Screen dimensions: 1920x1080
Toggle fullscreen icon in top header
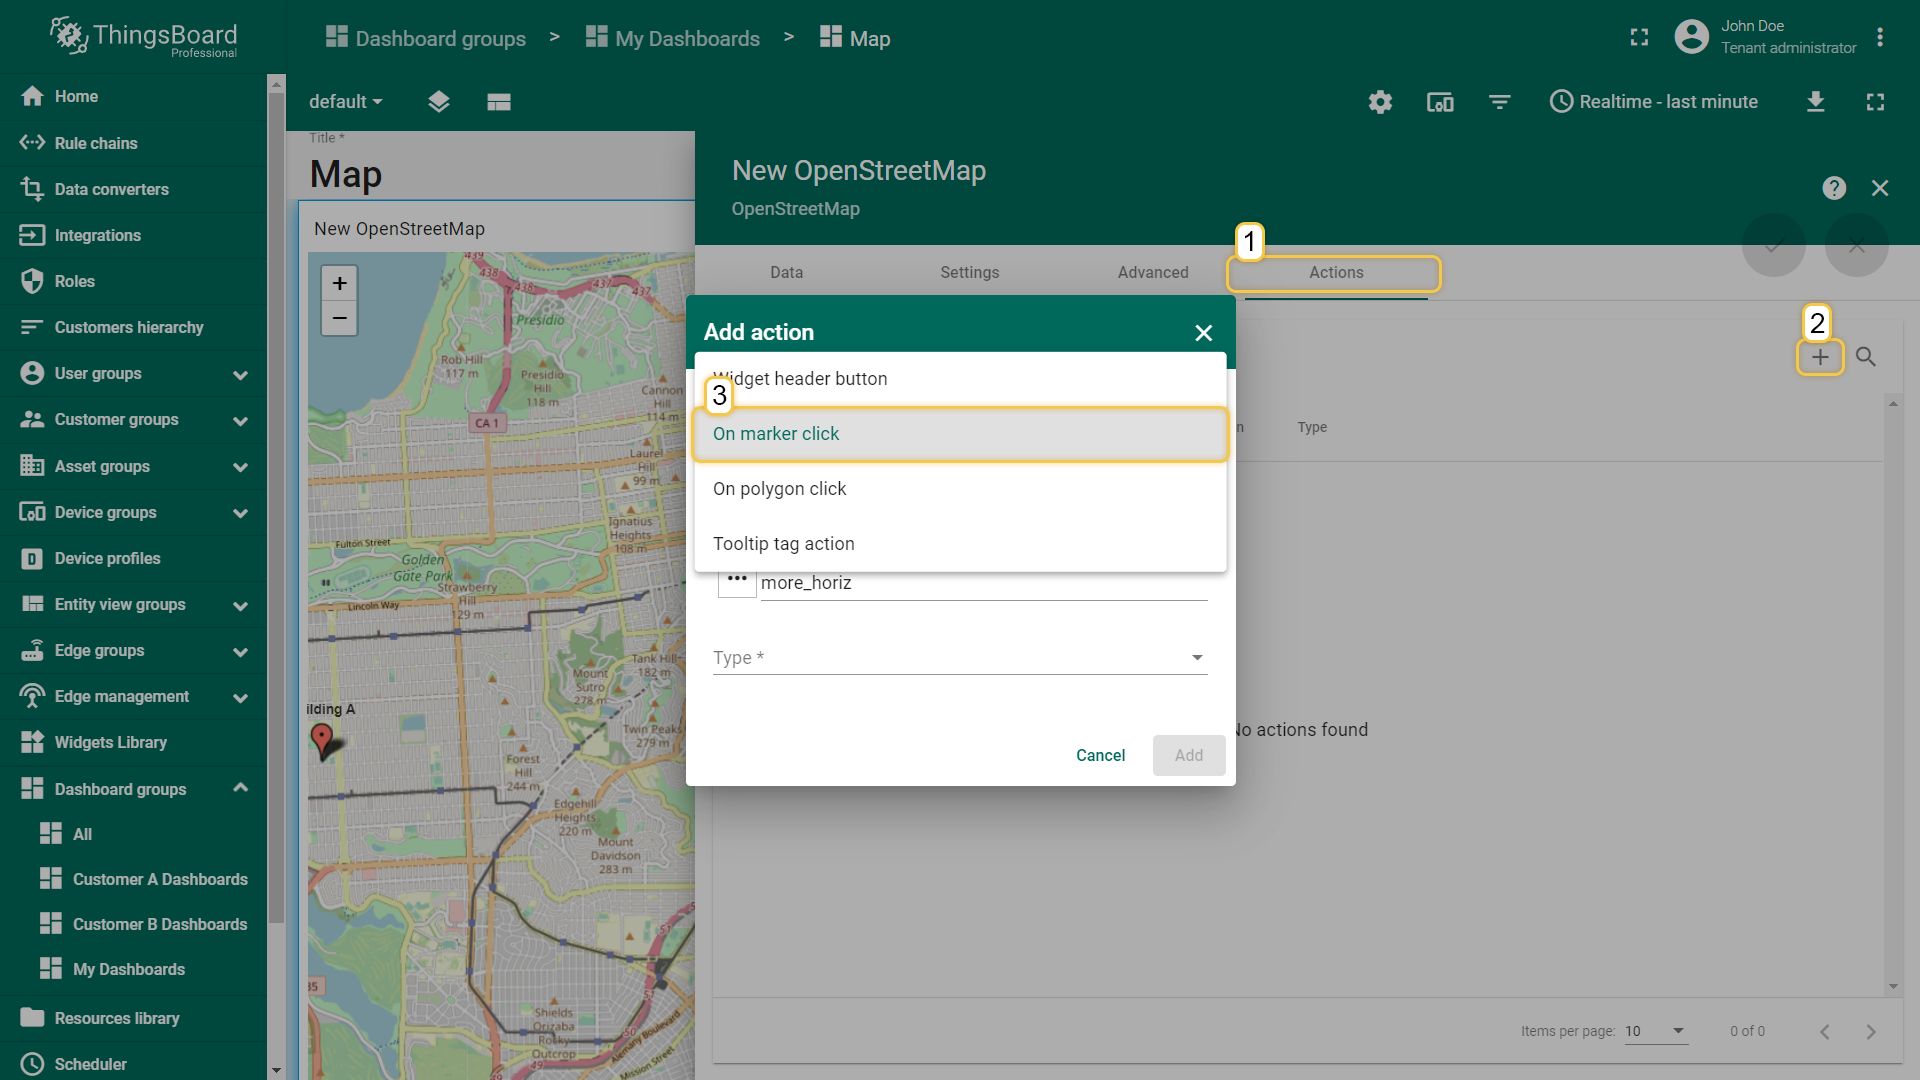pyautogui.click(x=1639, y=38)
